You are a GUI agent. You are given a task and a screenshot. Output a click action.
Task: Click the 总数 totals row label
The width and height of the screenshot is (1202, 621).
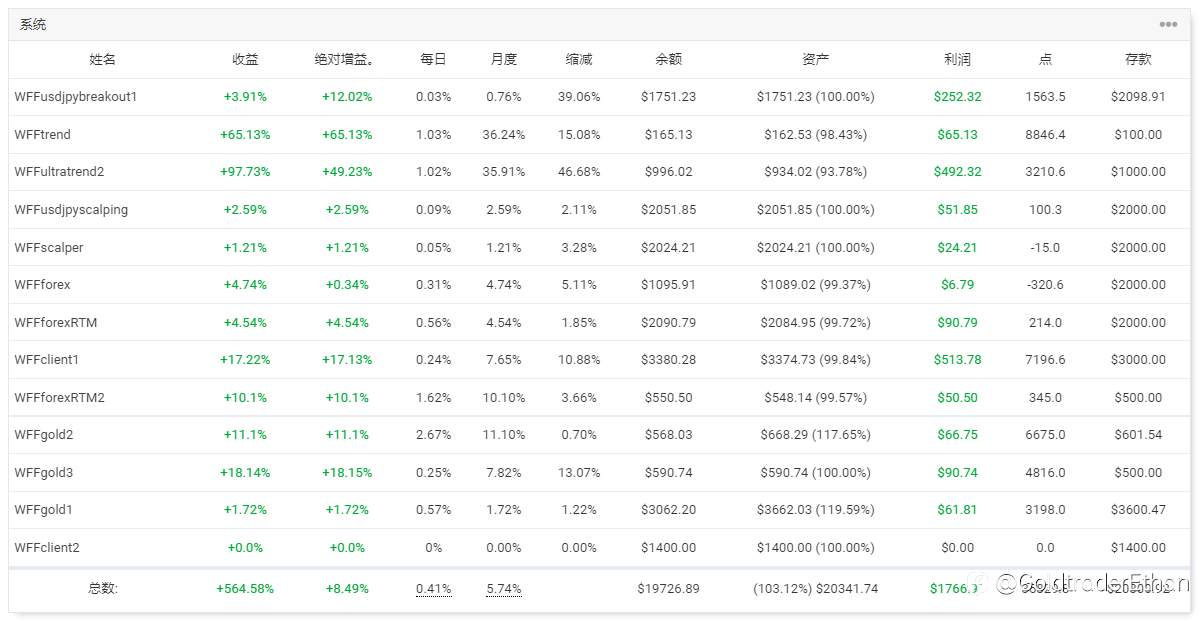[x=103, y=589]
